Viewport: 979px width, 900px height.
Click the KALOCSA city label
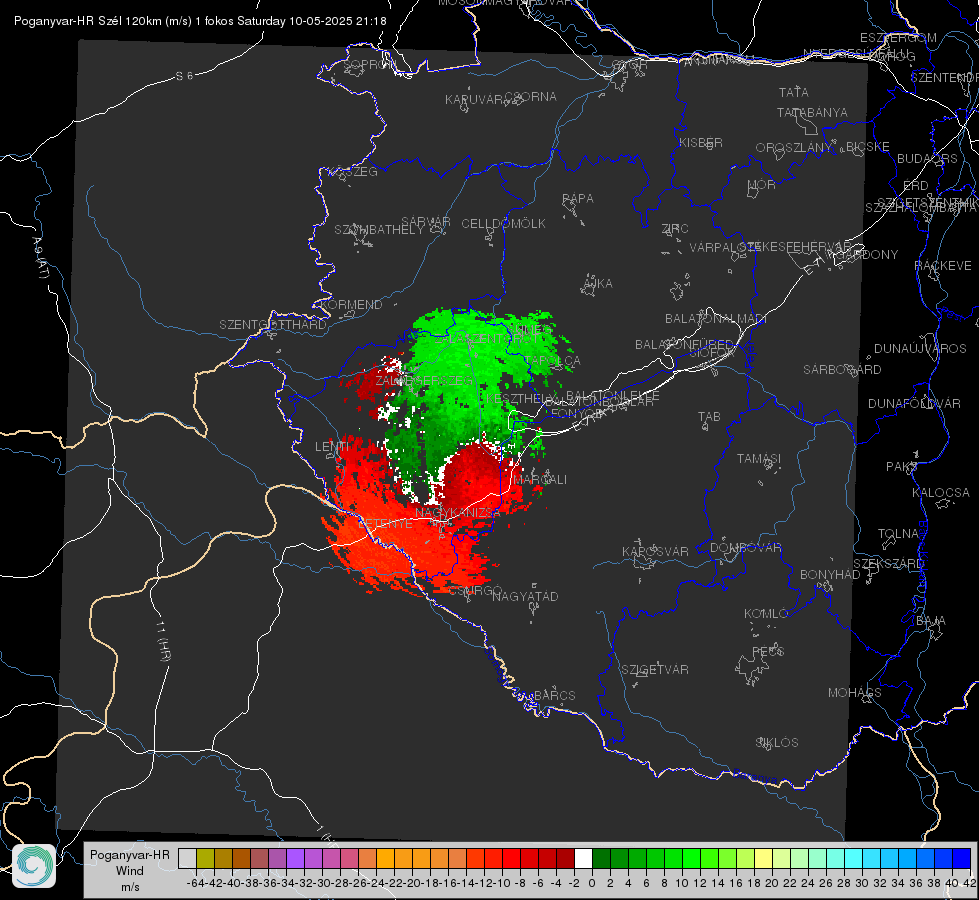[x=941, y=493]
